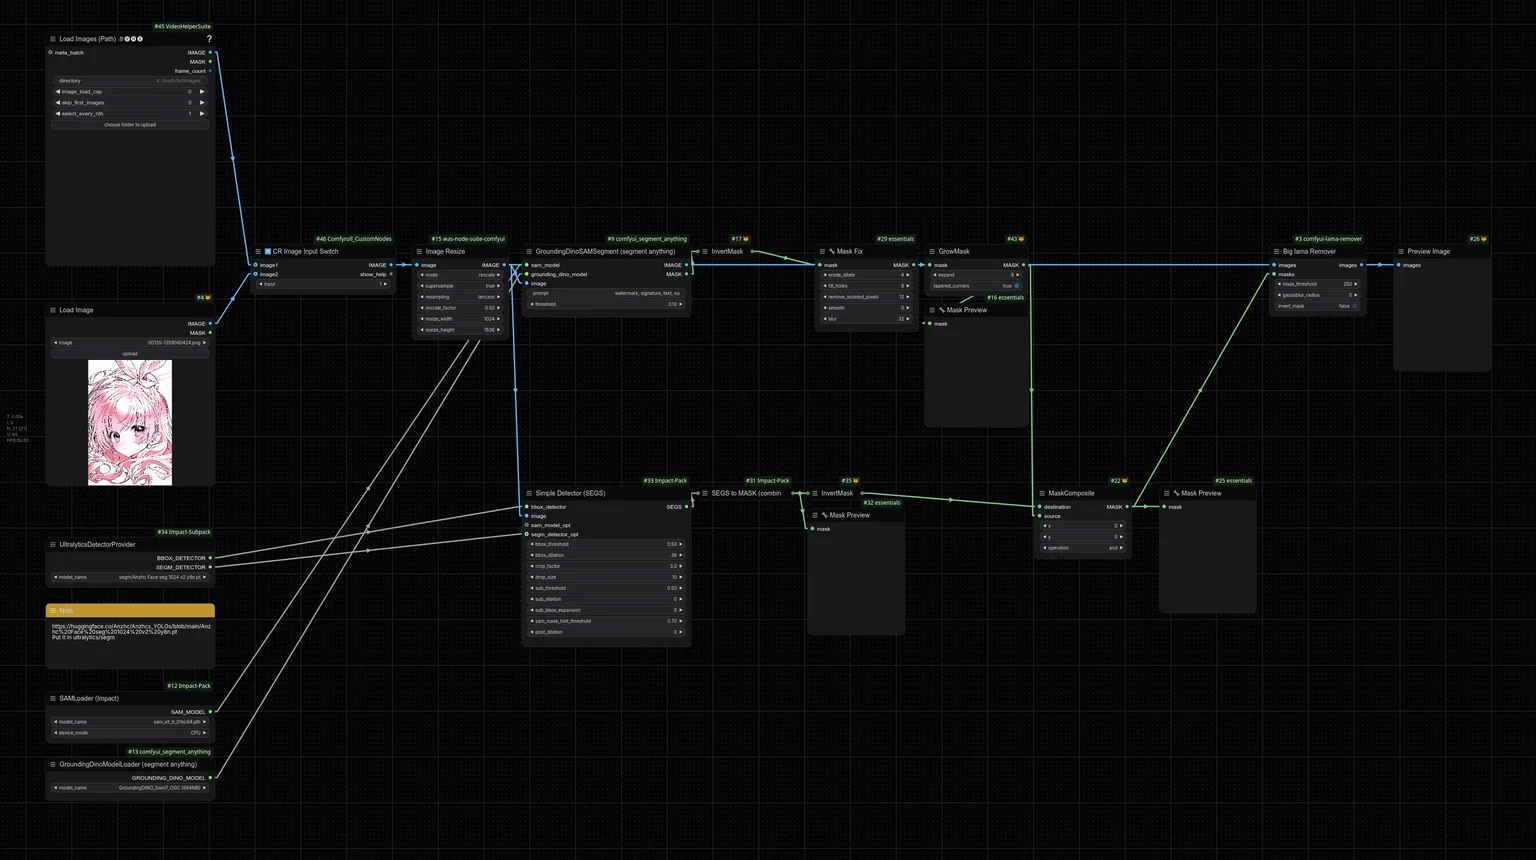Open the operation dropdown in MaskComposite
The width and height of the screenshot is (1536, 860).
click(x=1083, y=548)
